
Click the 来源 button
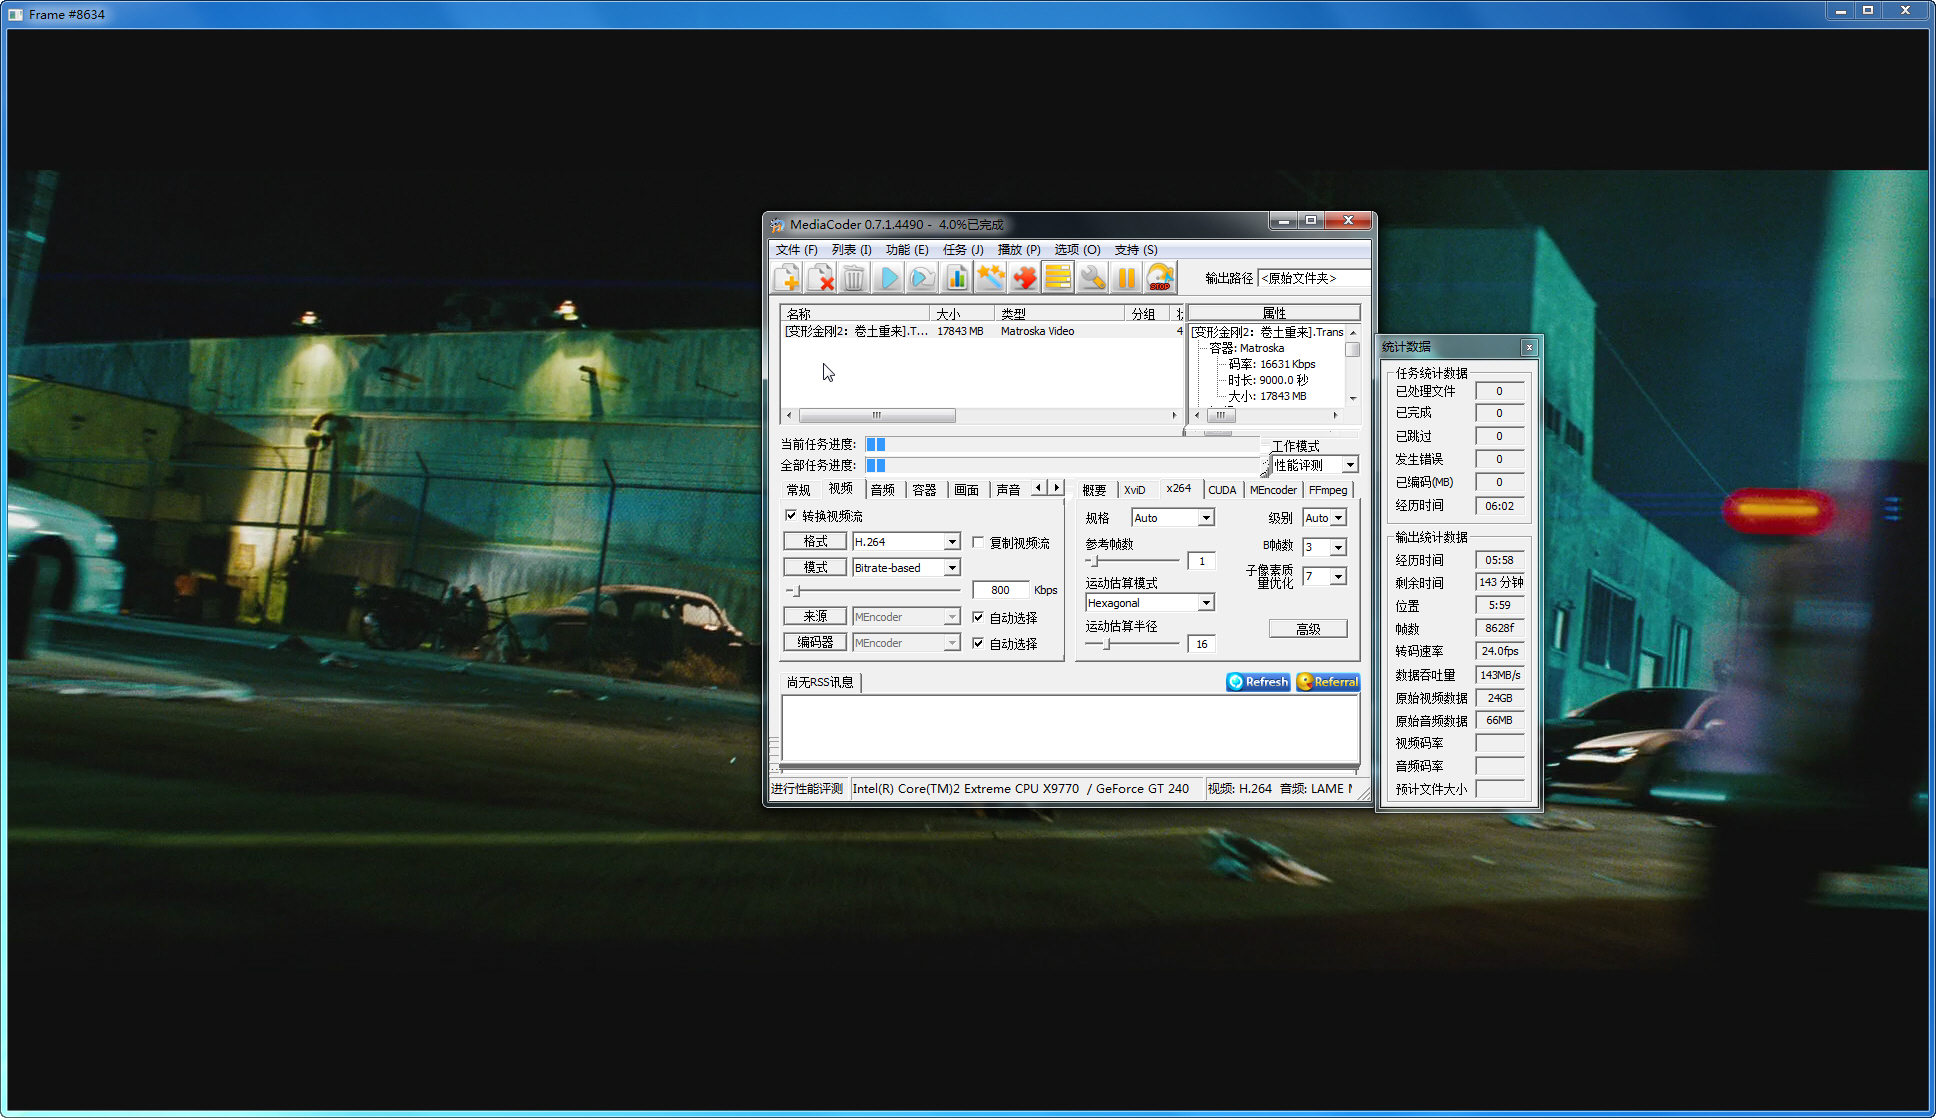coord(815,616)
